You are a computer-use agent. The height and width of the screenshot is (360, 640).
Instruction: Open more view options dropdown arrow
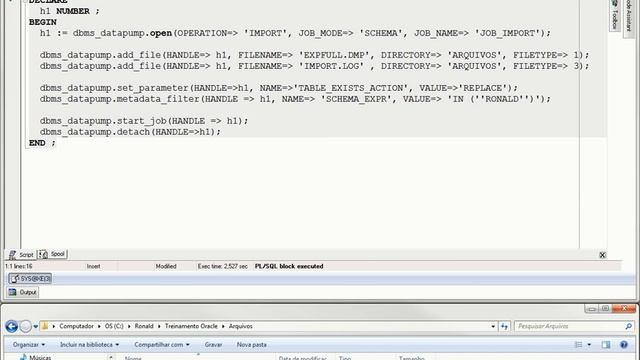[x=589, y=345]
